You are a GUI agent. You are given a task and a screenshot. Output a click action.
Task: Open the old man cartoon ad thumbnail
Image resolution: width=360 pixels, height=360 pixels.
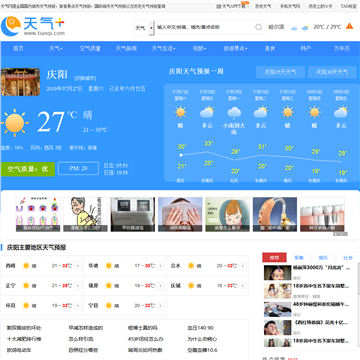[85, 214]
